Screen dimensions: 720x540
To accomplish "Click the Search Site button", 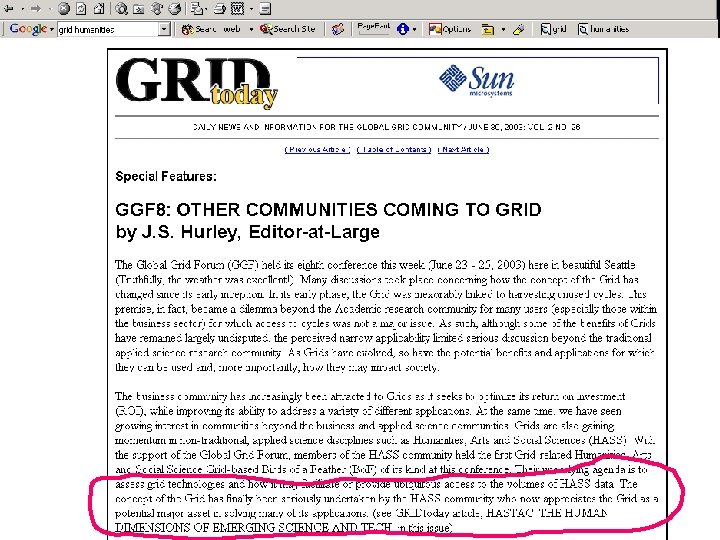I will (x=287, y=29).
